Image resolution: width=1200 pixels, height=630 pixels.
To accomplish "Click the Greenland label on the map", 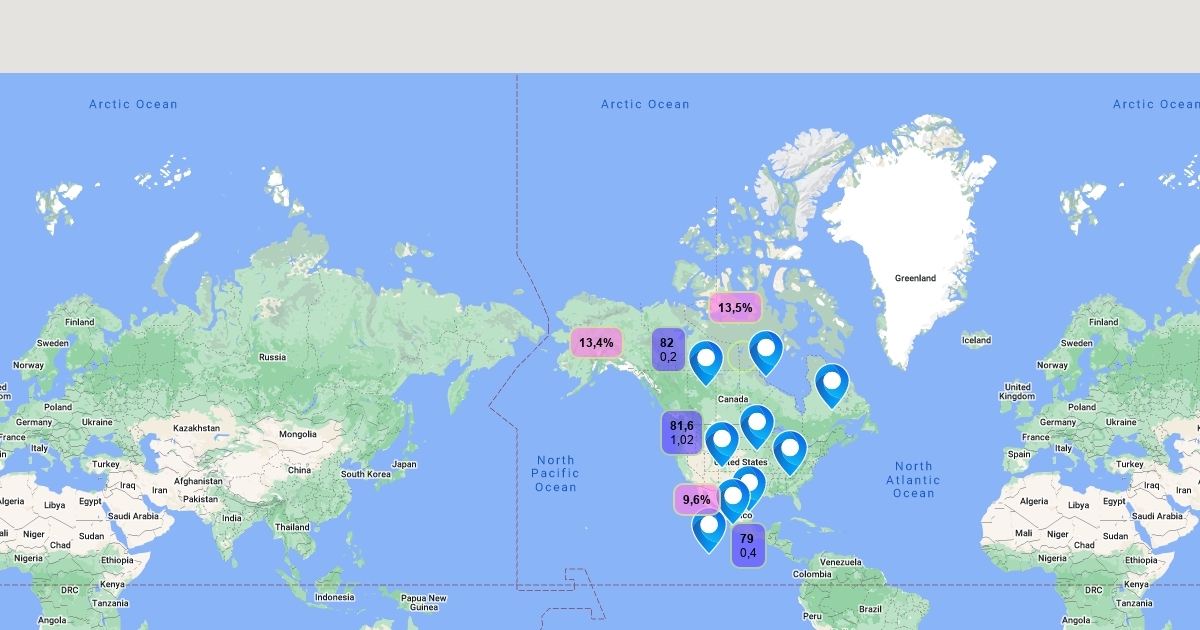I will click(915, 278).
